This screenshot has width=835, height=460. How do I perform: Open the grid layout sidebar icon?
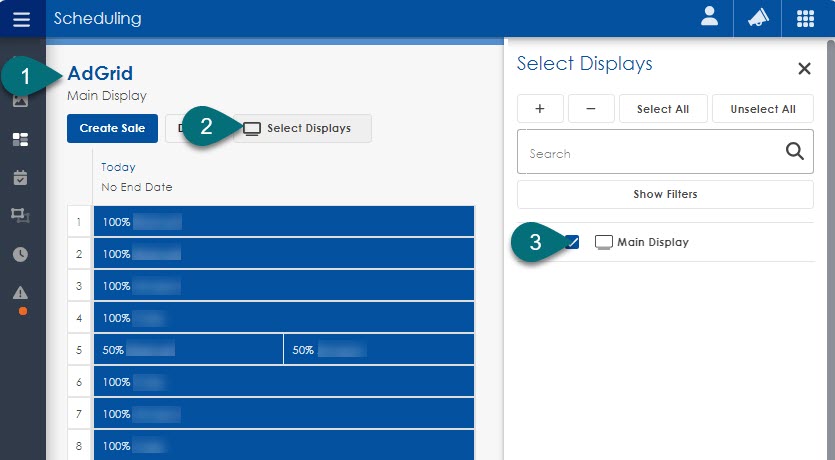(20, 139)
